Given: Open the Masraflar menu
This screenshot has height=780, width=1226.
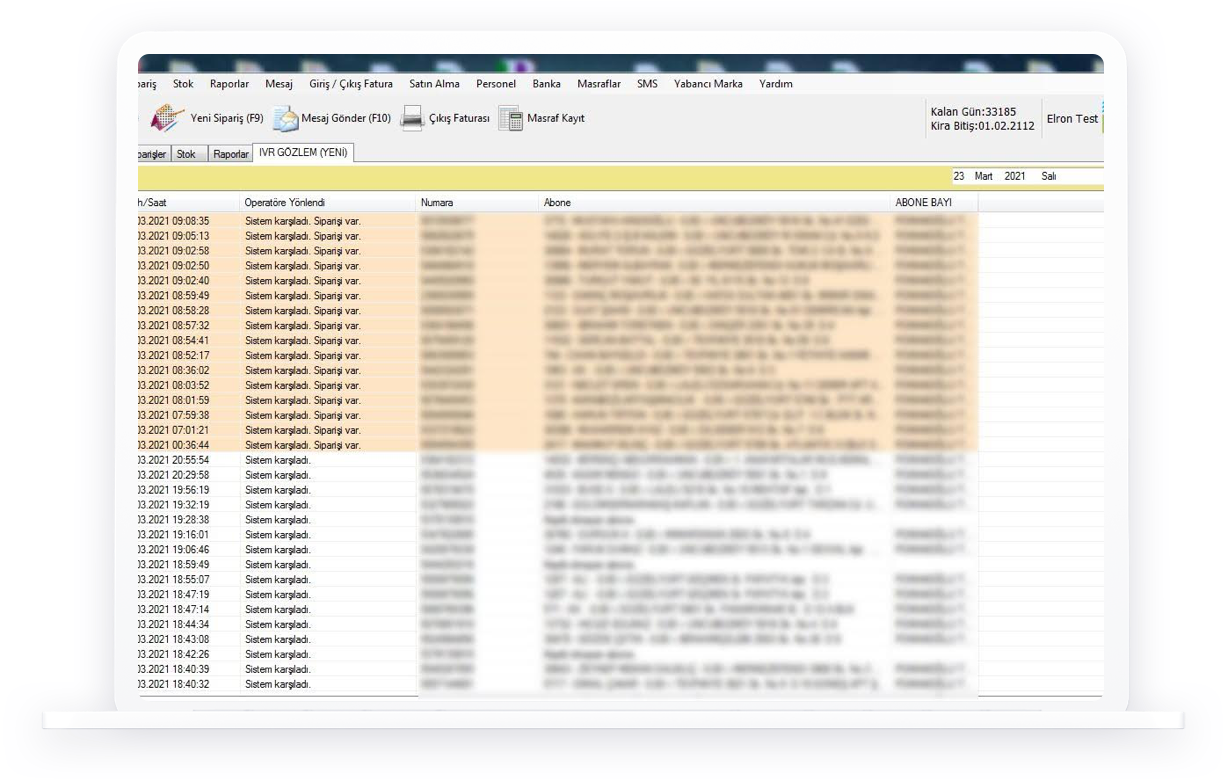Looking at the screenshot, I should [x=599, y=84].
